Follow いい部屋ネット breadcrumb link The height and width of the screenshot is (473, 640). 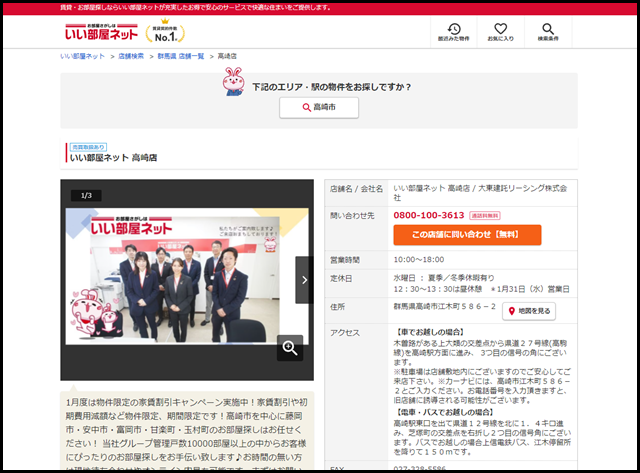point(82,56)
